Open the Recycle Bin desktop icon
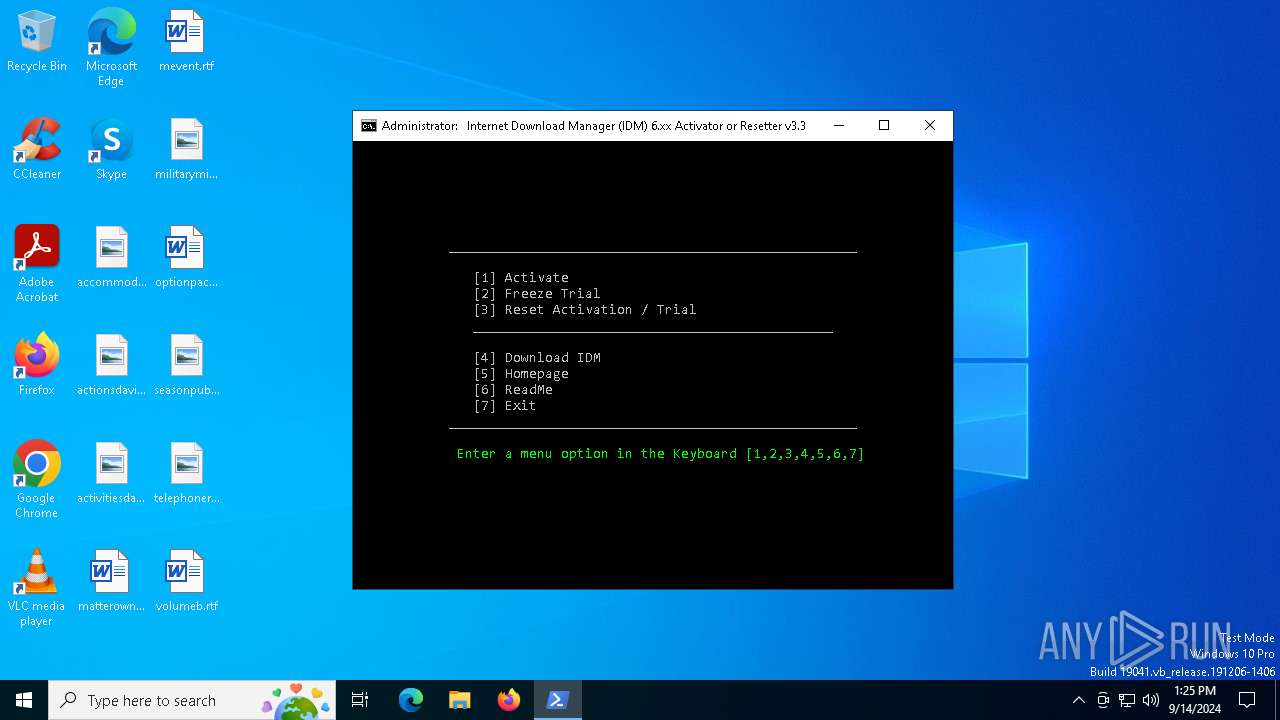 pyautogui.click(x=37, y=42)
